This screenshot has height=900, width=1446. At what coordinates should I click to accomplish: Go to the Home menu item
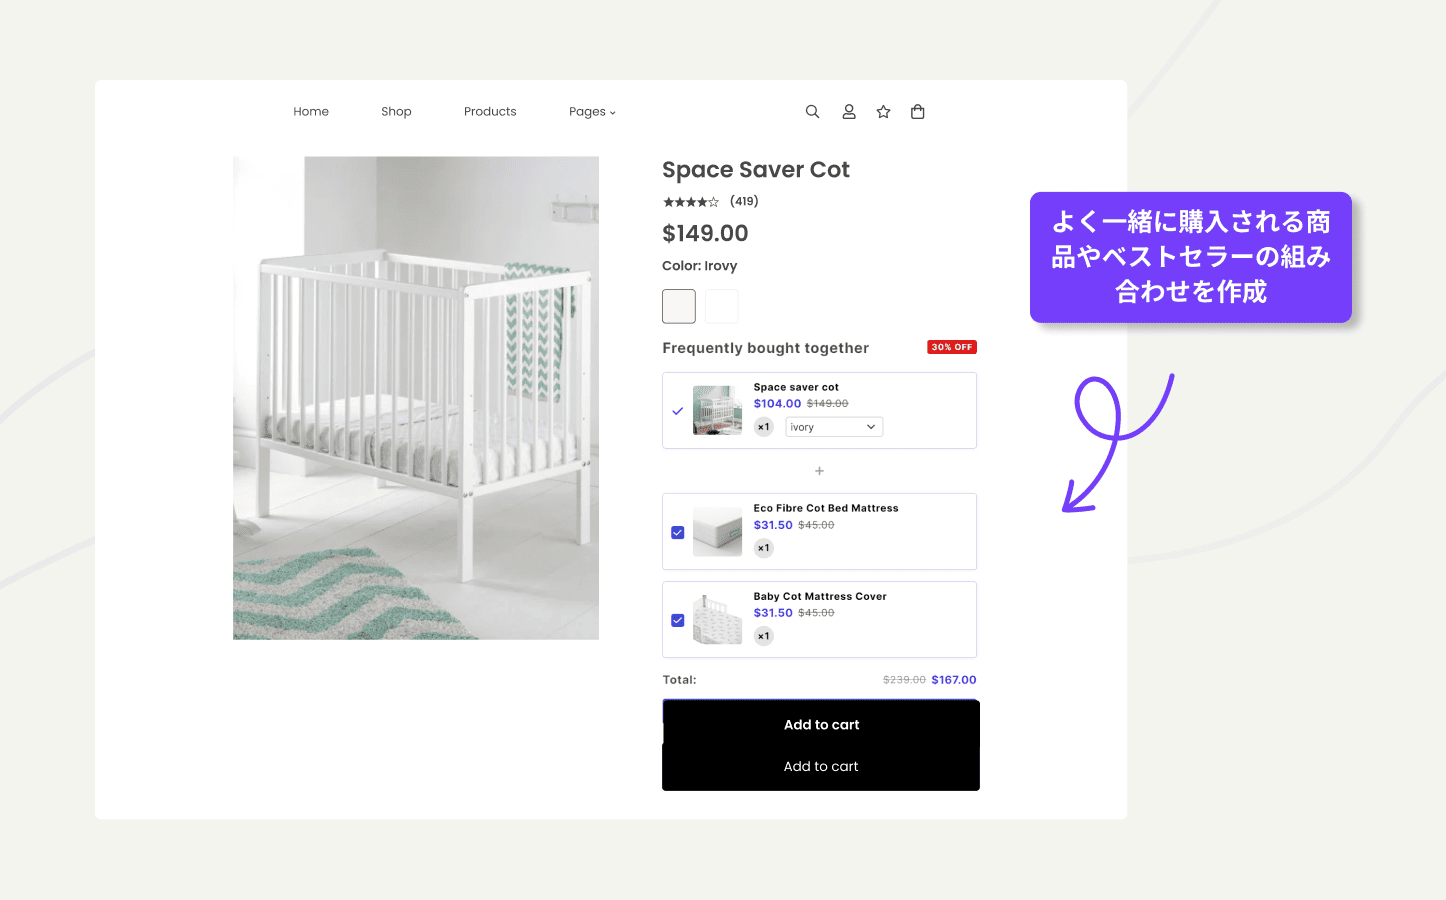[x=311, y=112]
